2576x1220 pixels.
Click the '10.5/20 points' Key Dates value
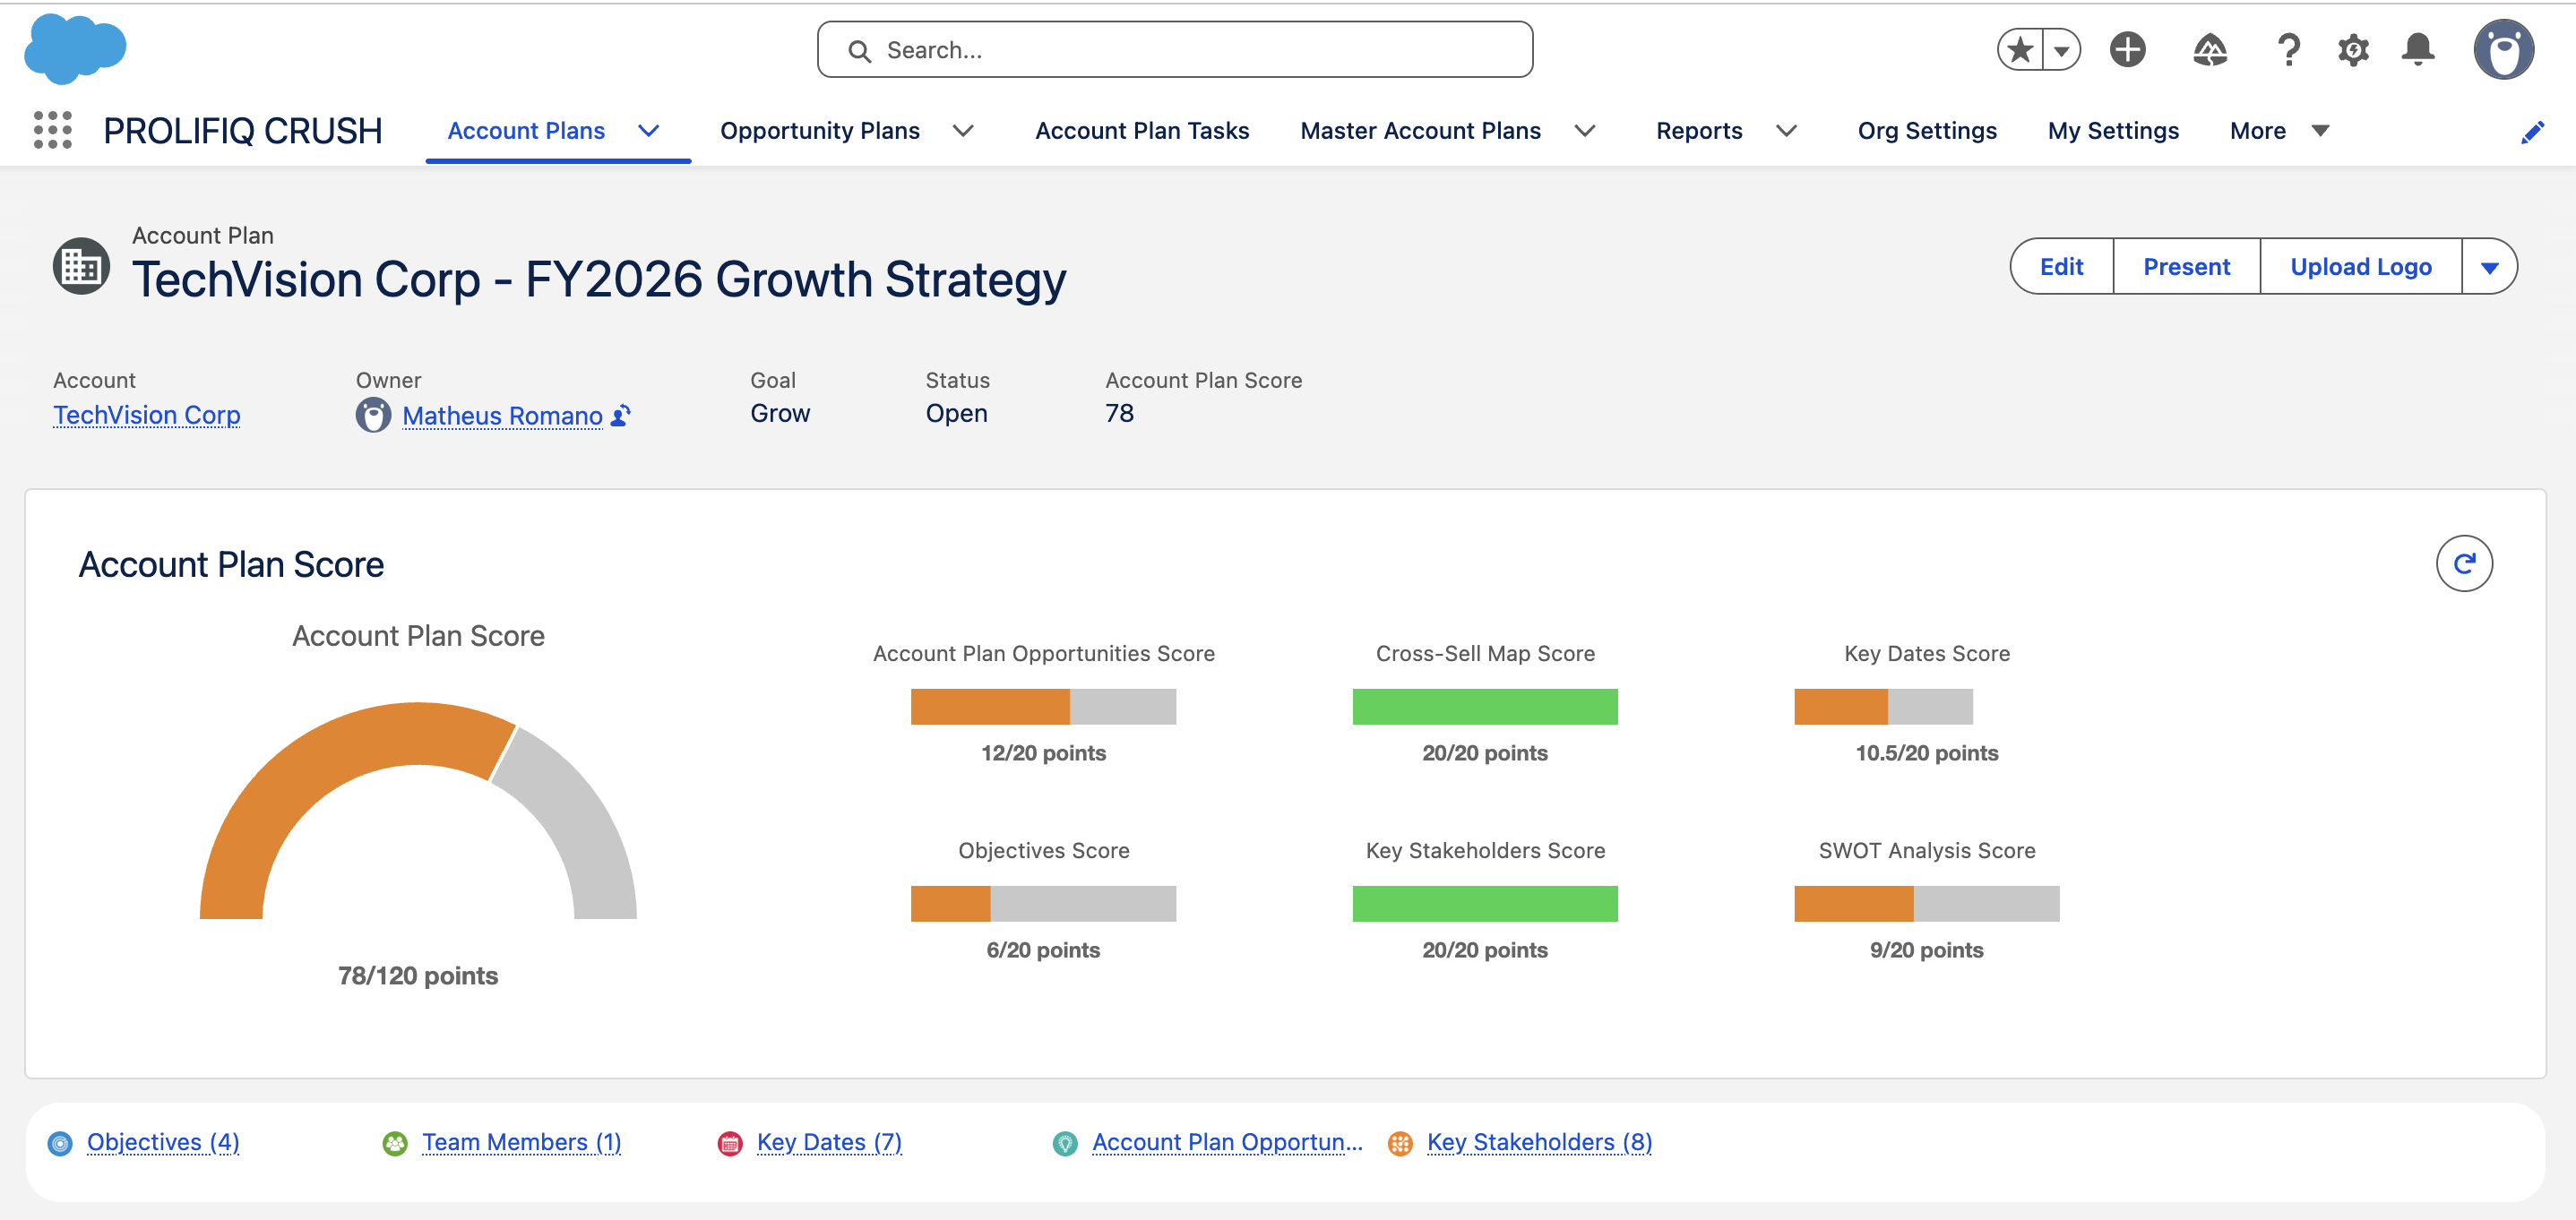(x=1927, y=753)
